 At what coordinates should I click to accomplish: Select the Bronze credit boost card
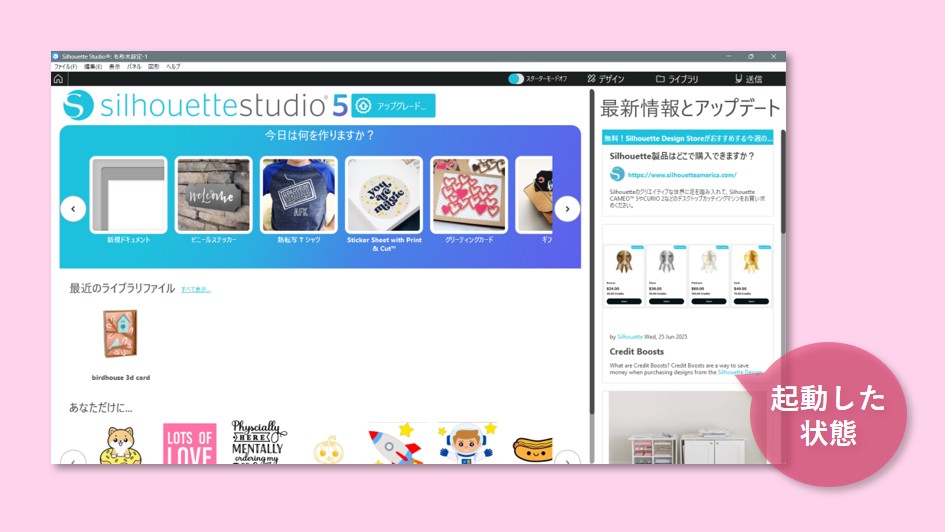click(624, 275)
